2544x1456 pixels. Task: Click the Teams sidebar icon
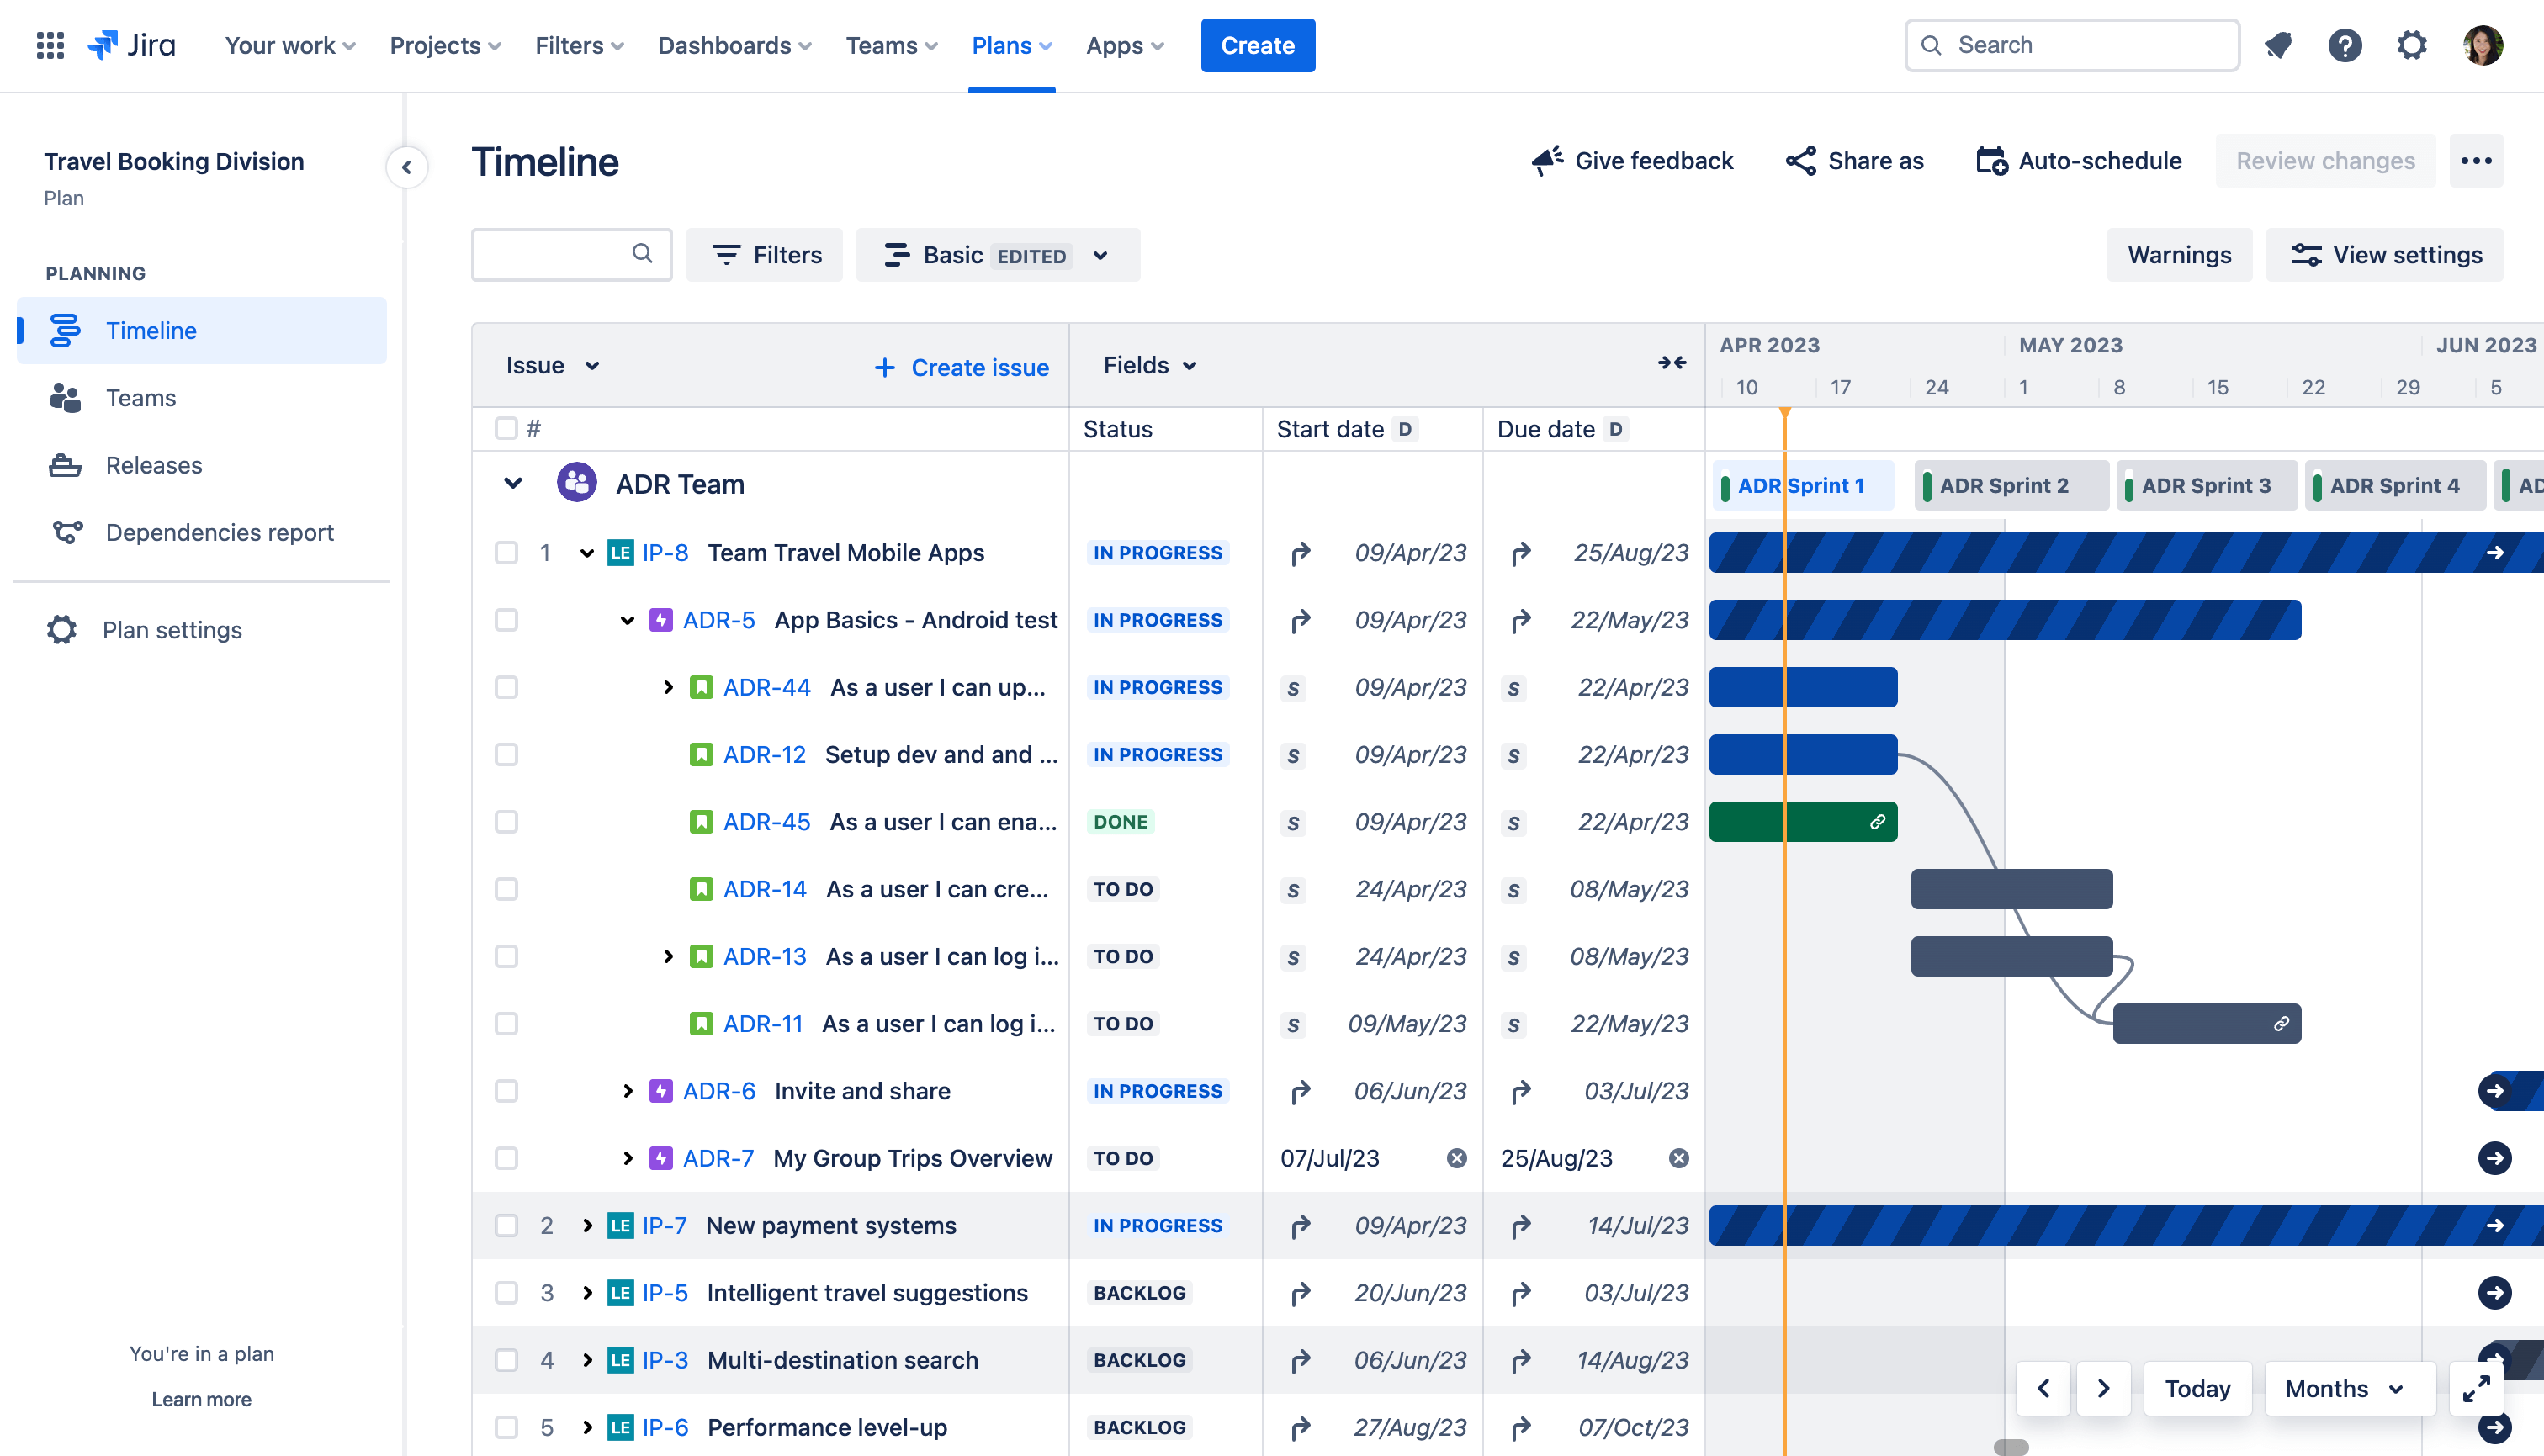(x=63, y=397)
